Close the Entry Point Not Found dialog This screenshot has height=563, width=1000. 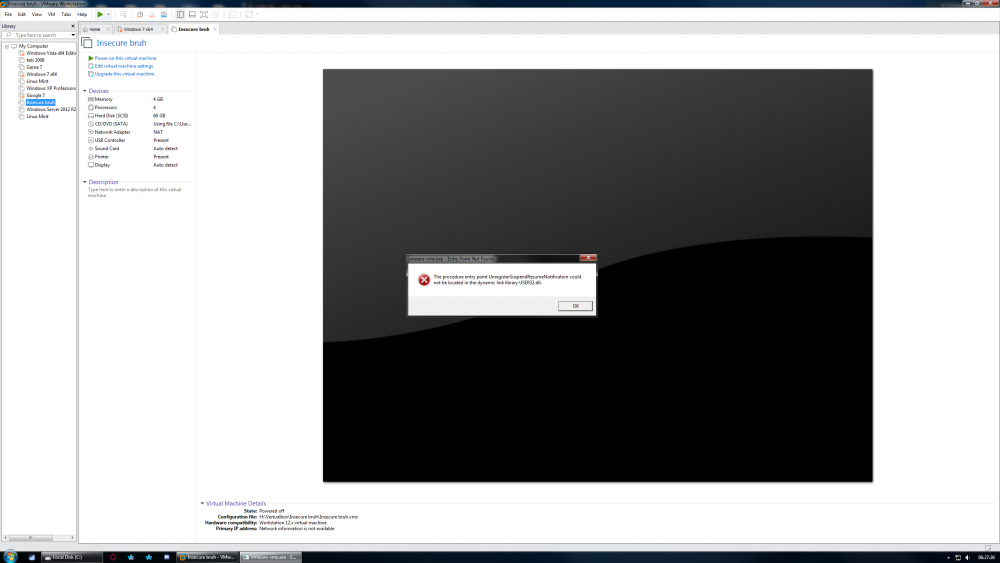(x=588, y=258)
